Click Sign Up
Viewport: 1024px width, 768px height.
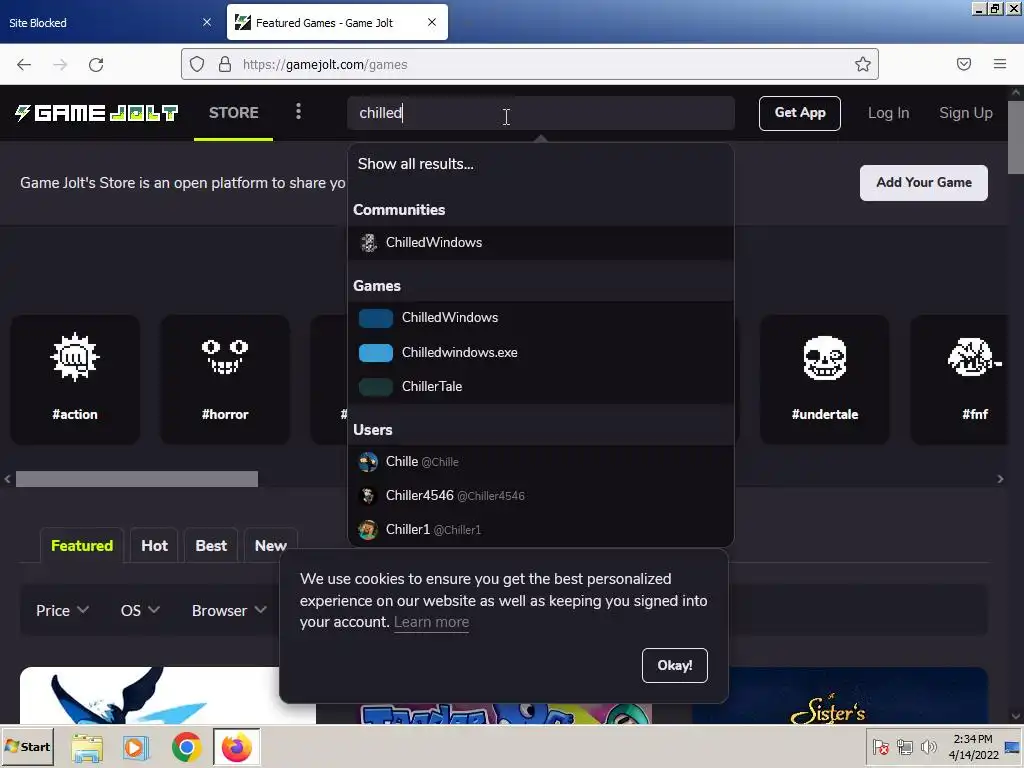click(x=965, y=113)
